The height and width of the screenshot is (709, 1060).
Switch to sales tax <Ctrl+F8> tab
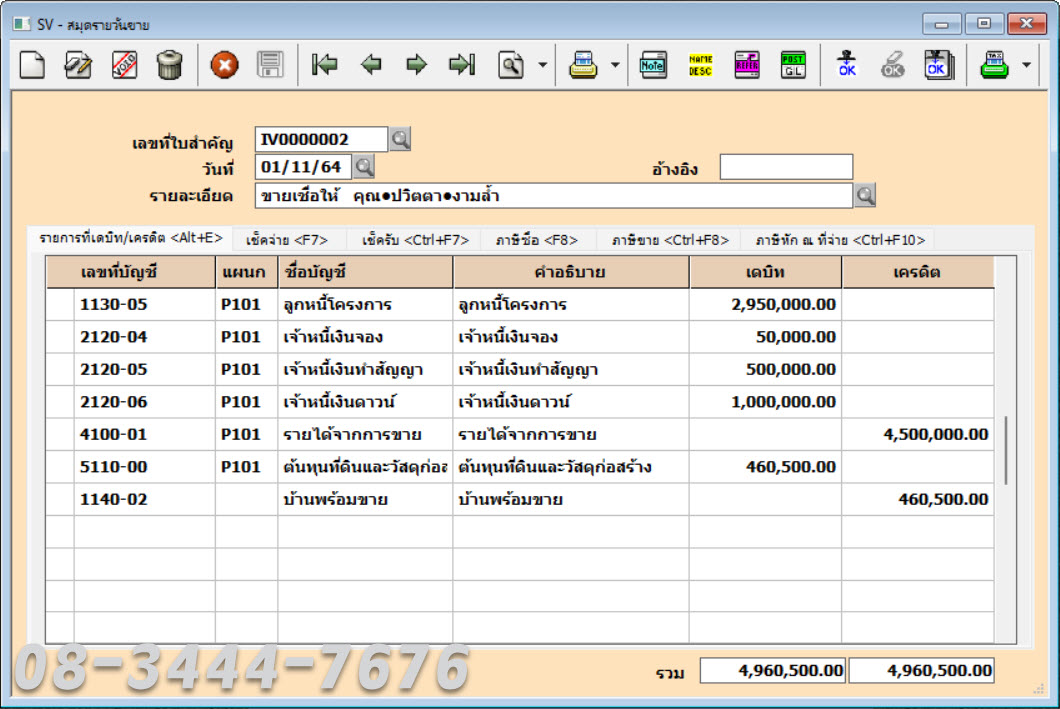tap(670, 240)
